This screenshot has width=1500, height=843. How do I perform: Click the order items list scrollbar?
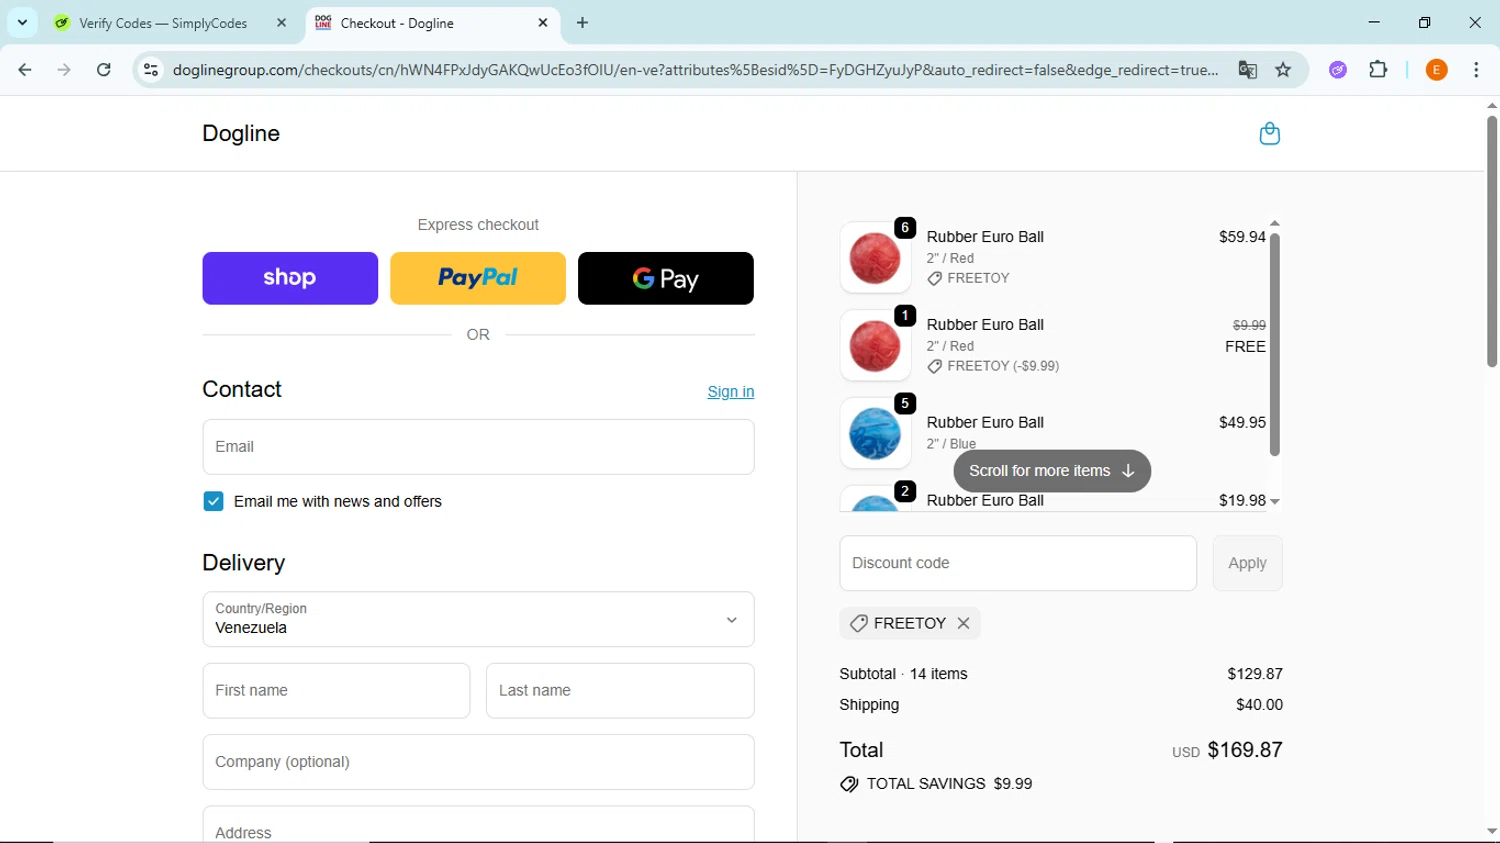1274,345
